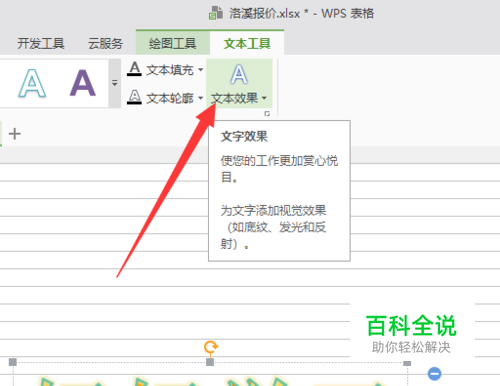Image resolution: width=500 pixels, height=386 pixels.
Task: Select the top-middle resize handle of the text box
Action: tap(210, 362)
